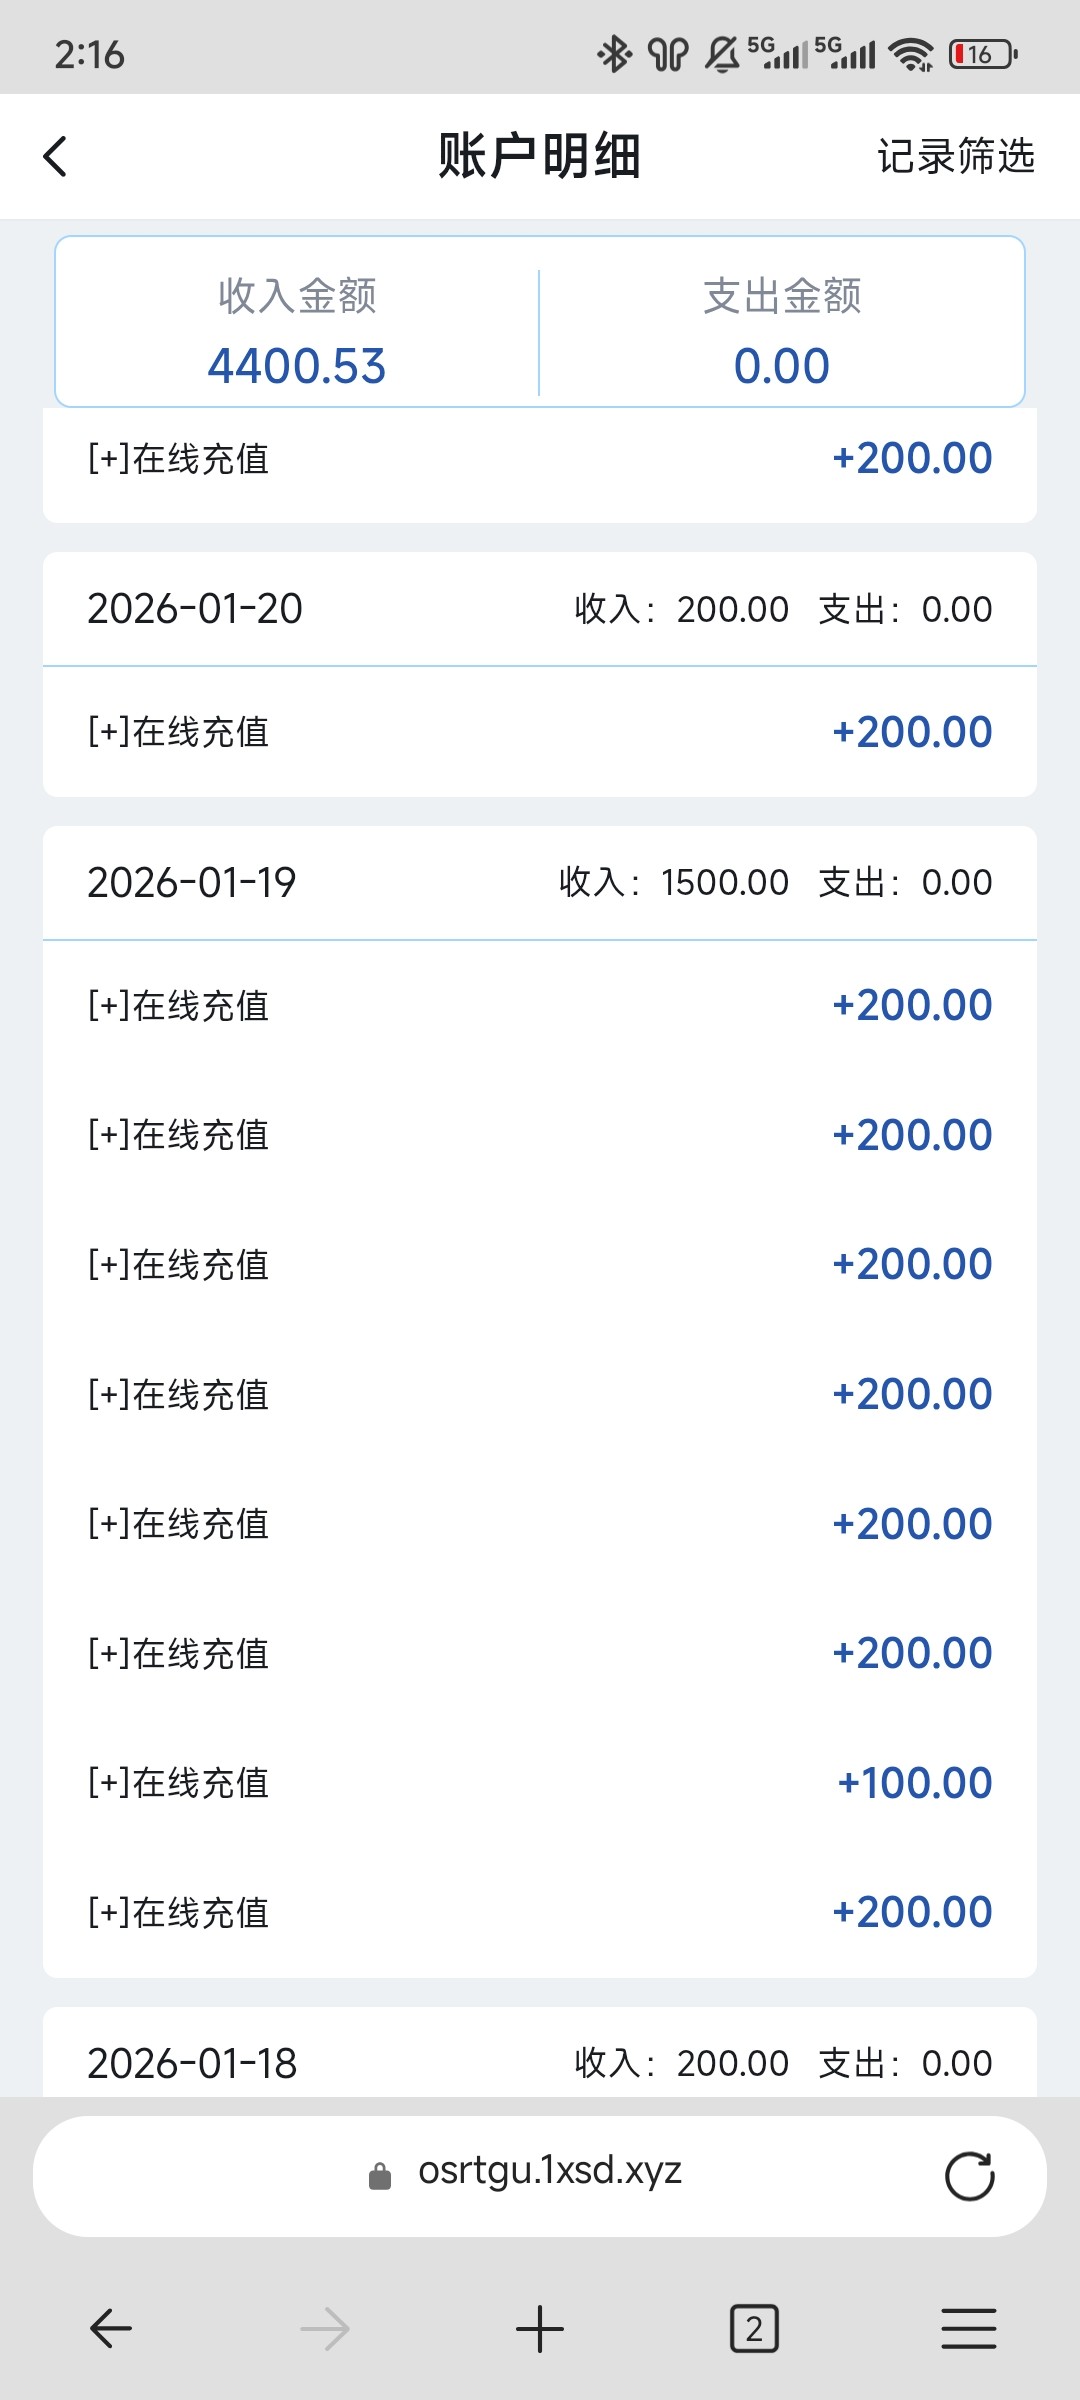Reload the page with the refresh icon
This screenshot has height=2400, width=1080.
coord(969,2176)
